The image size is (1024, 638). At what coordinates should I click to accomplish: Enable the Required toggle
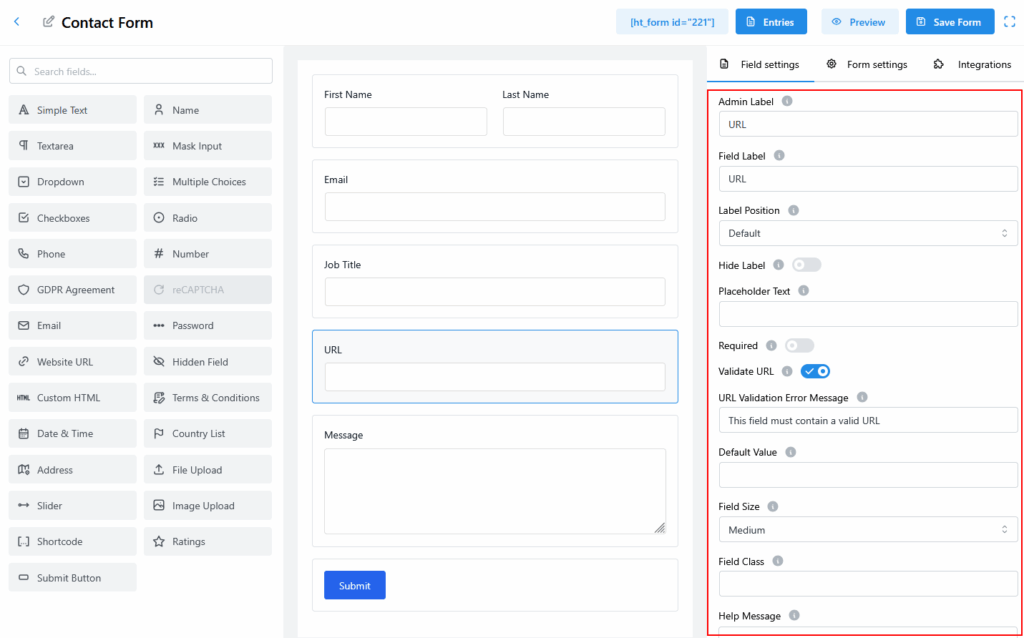pyautogui.click(x=799, y=346)
